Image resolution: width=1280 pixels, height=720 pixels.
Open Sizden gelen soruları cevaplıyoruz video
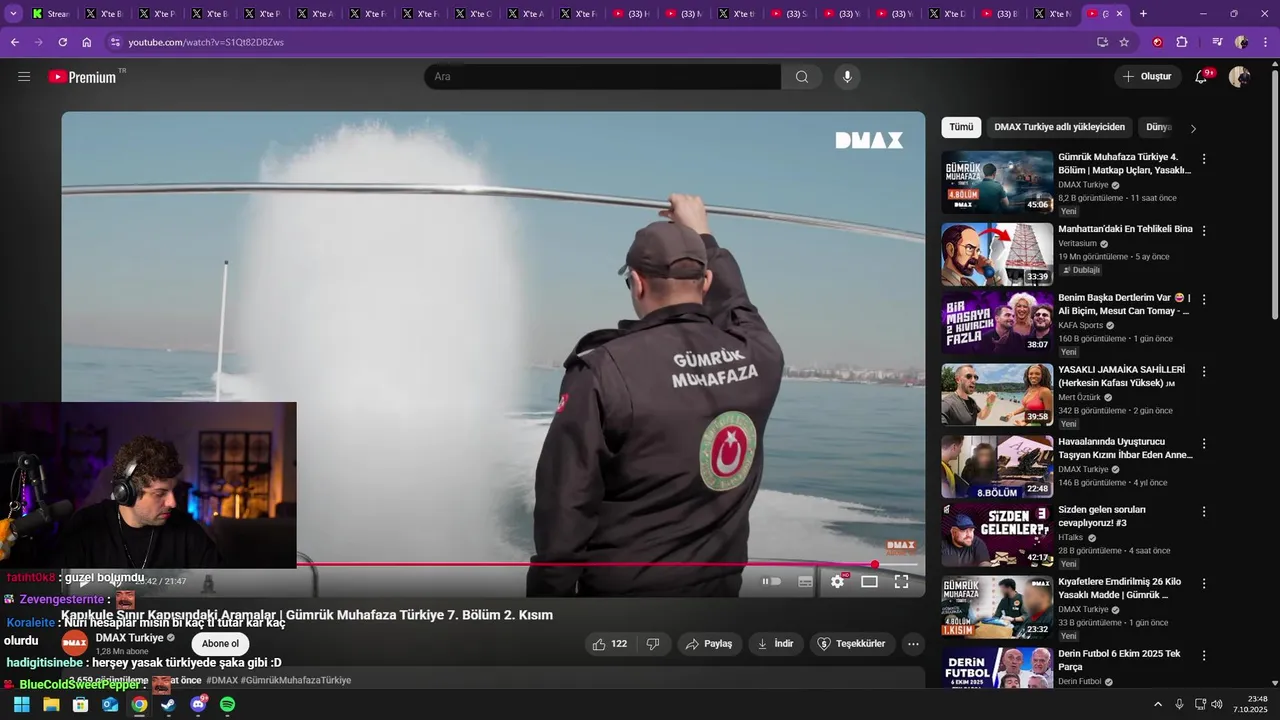[1102, 516]
